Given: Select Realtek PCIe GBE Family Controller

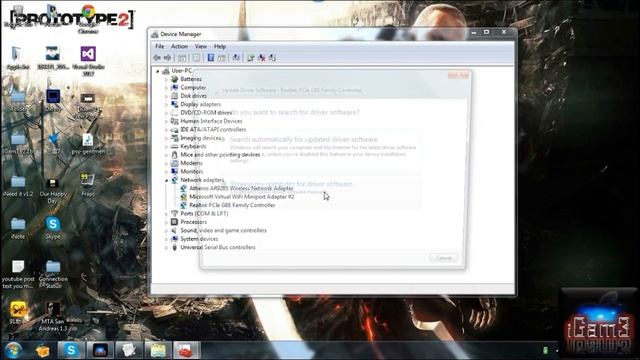Looking at the screenshot, I should point(232,205).
